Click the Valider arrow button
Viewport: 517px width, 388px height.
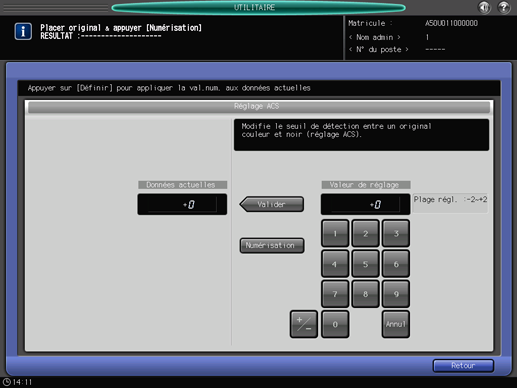click(271, 204)
